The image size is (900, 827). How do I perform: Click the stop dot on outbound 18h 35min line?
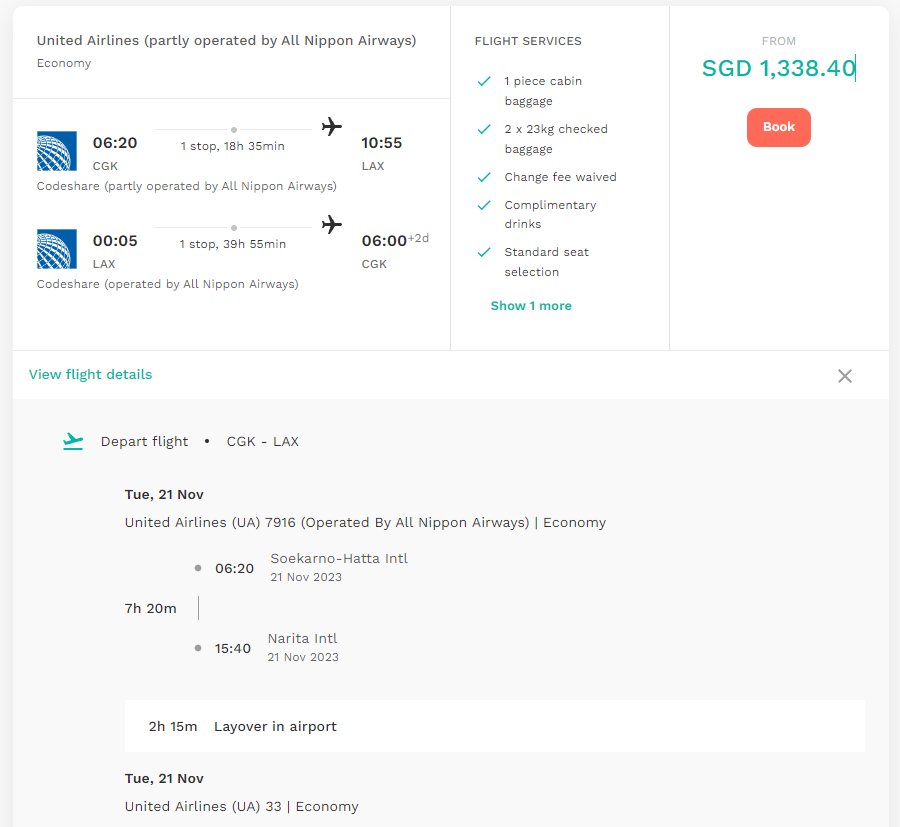(234, 130)
